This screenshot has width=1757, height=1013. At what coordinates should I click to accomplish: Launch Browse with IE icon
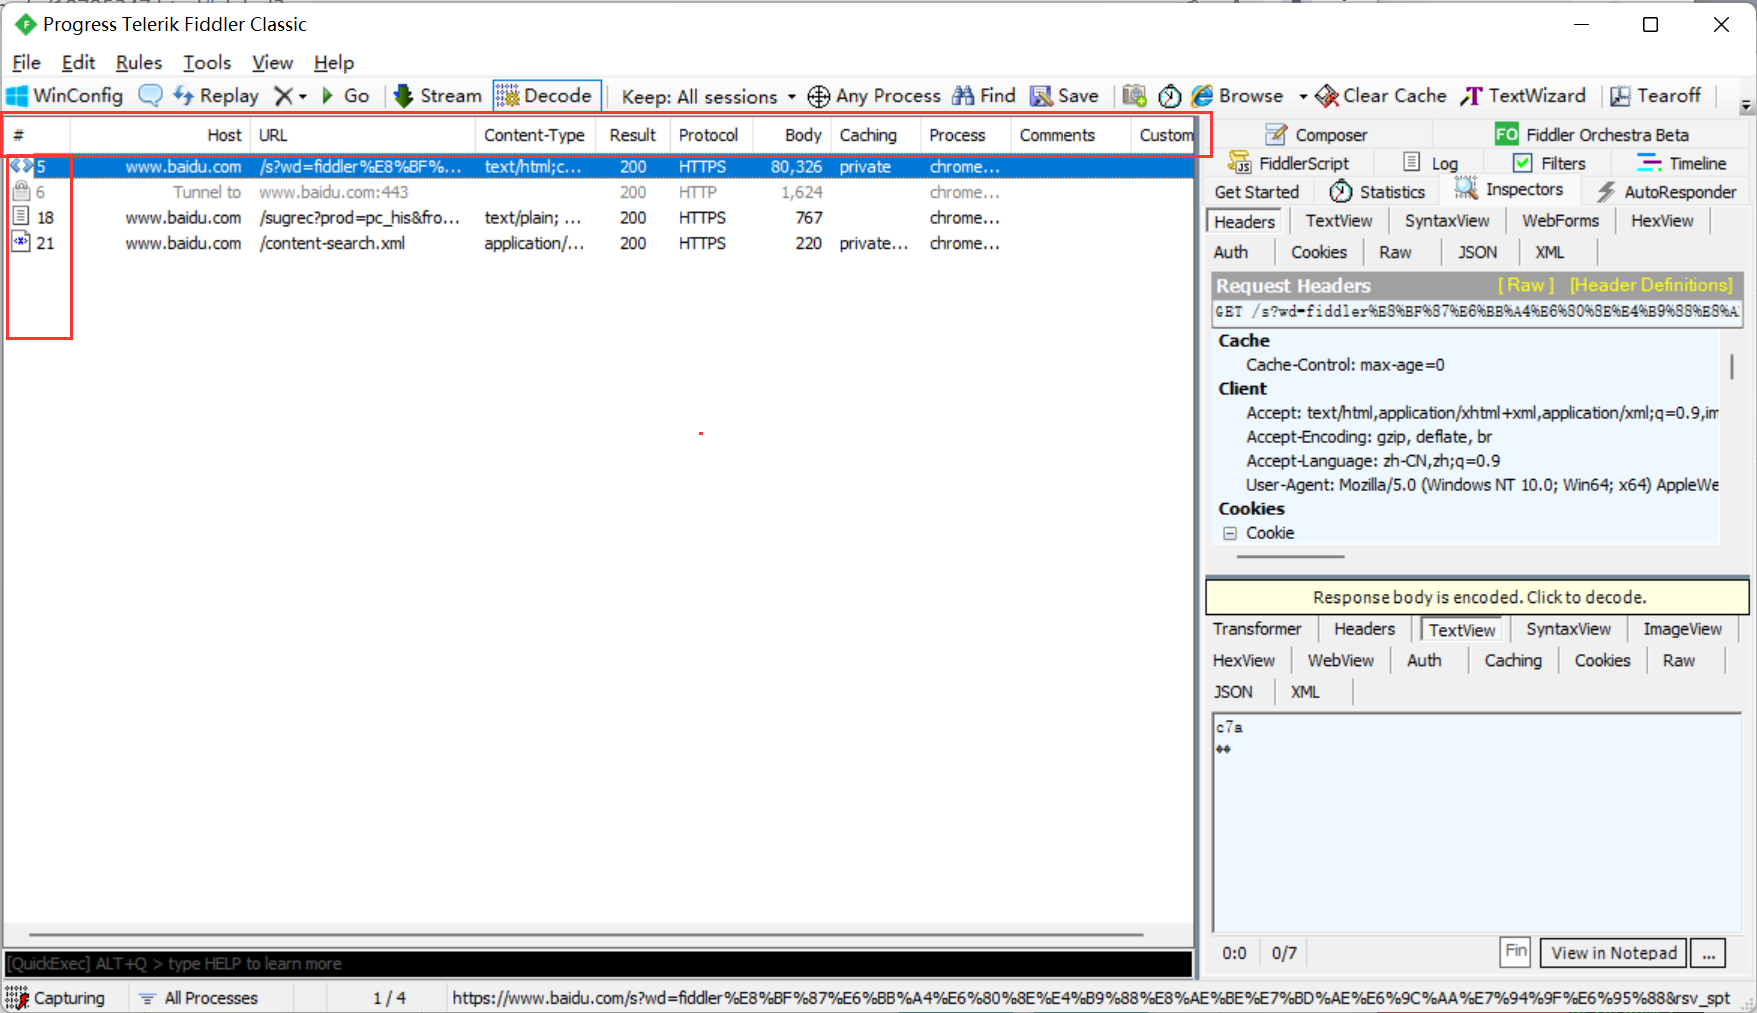point(1238,96)
